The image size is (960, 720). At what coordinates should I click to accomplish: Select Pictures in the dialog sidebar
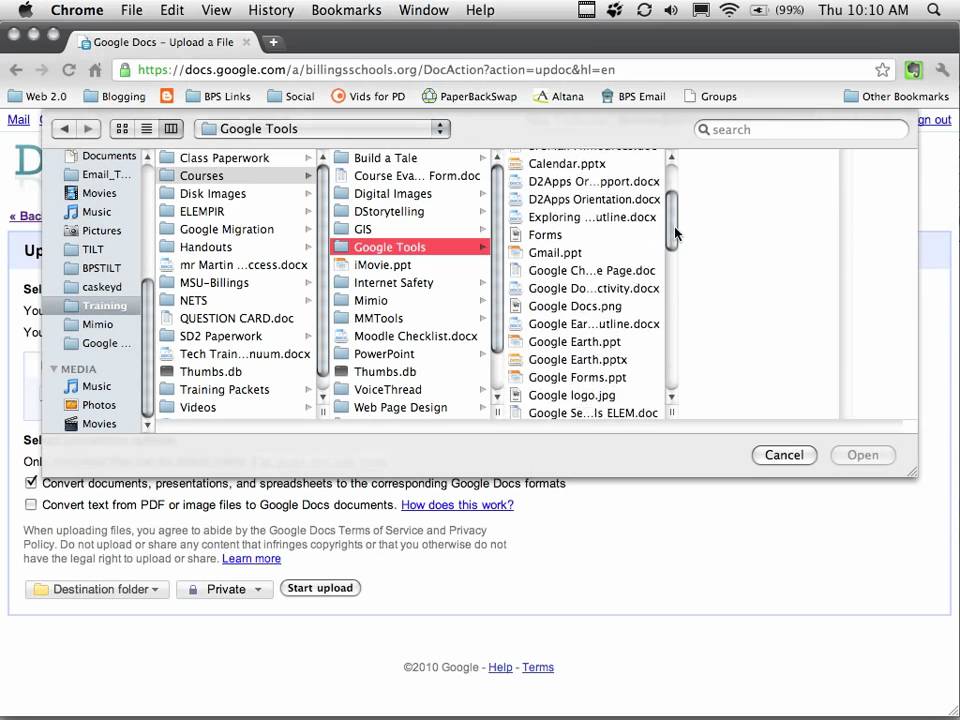pos(93,230)
